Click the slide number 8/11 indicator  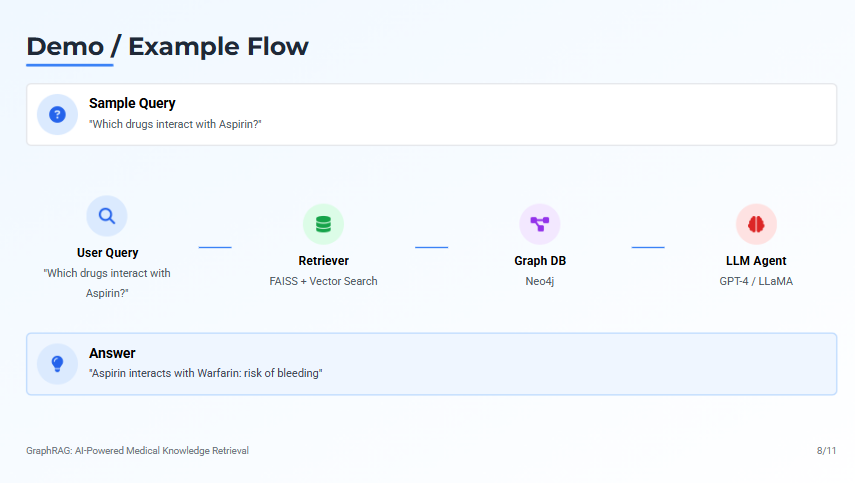click(x=826, y=451)
